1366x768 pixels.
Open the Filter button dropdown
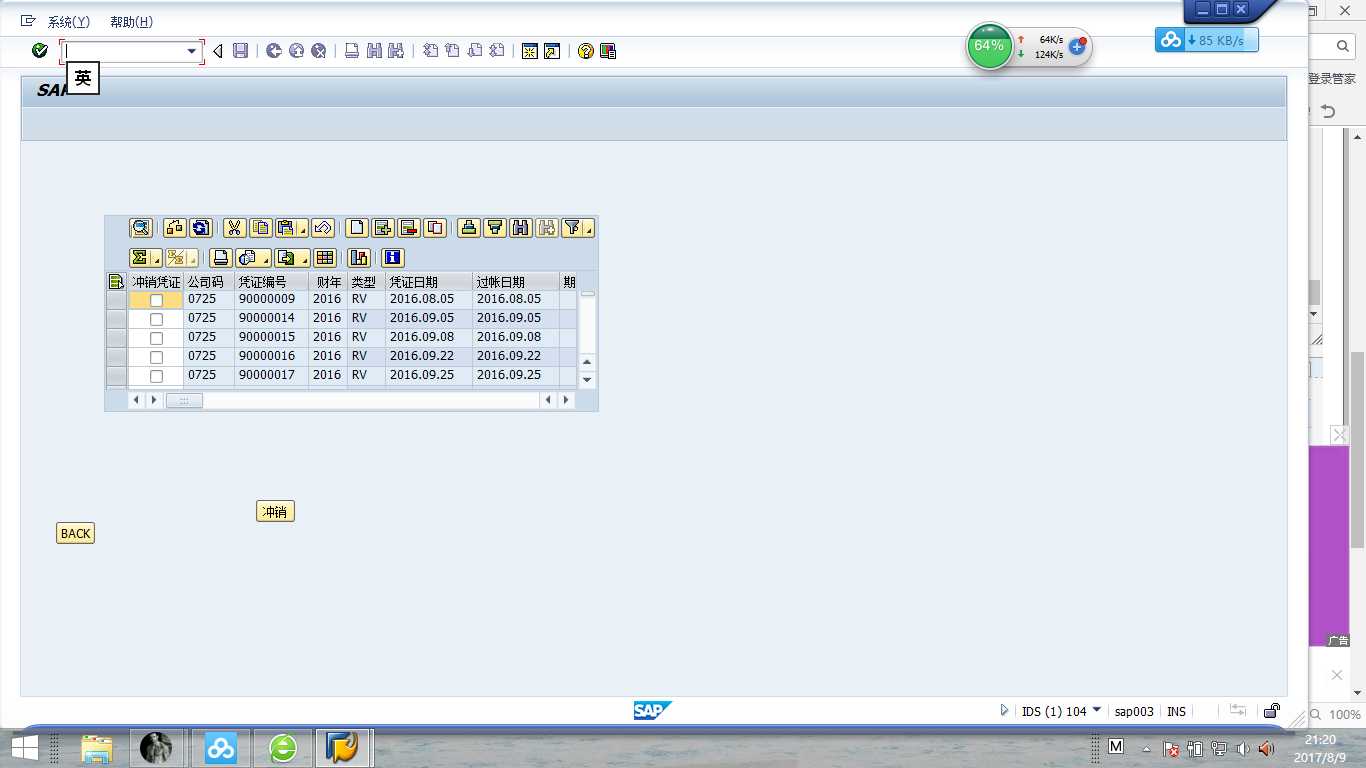coord(589,229)
